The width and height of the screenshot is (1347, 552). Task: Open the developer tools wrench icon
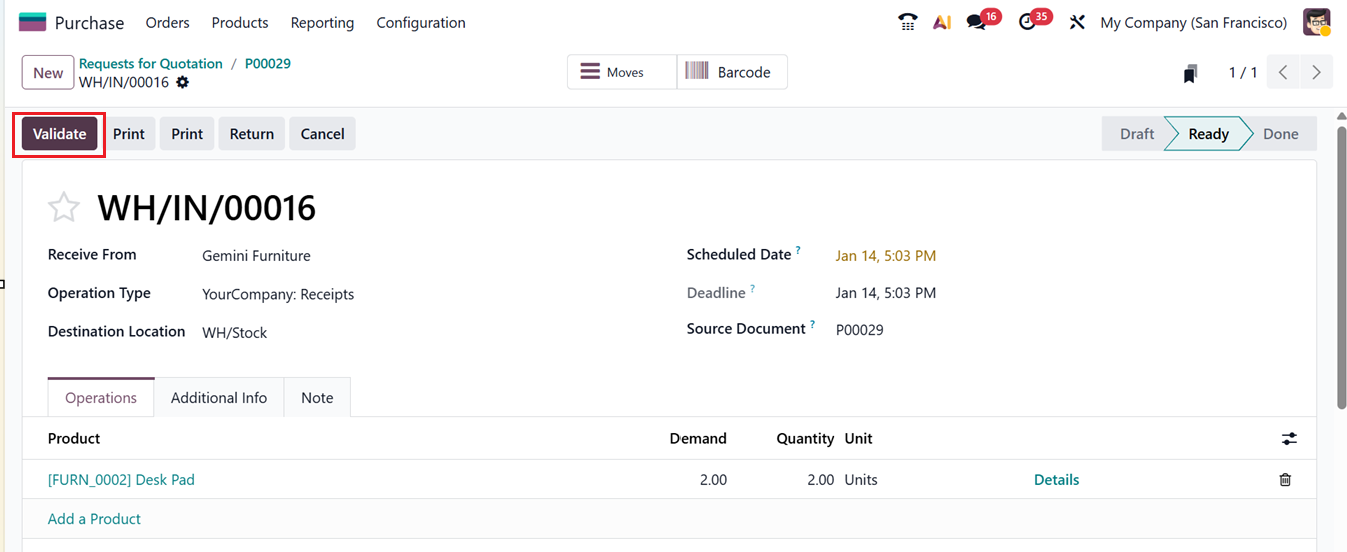(x=1077, y=22)
